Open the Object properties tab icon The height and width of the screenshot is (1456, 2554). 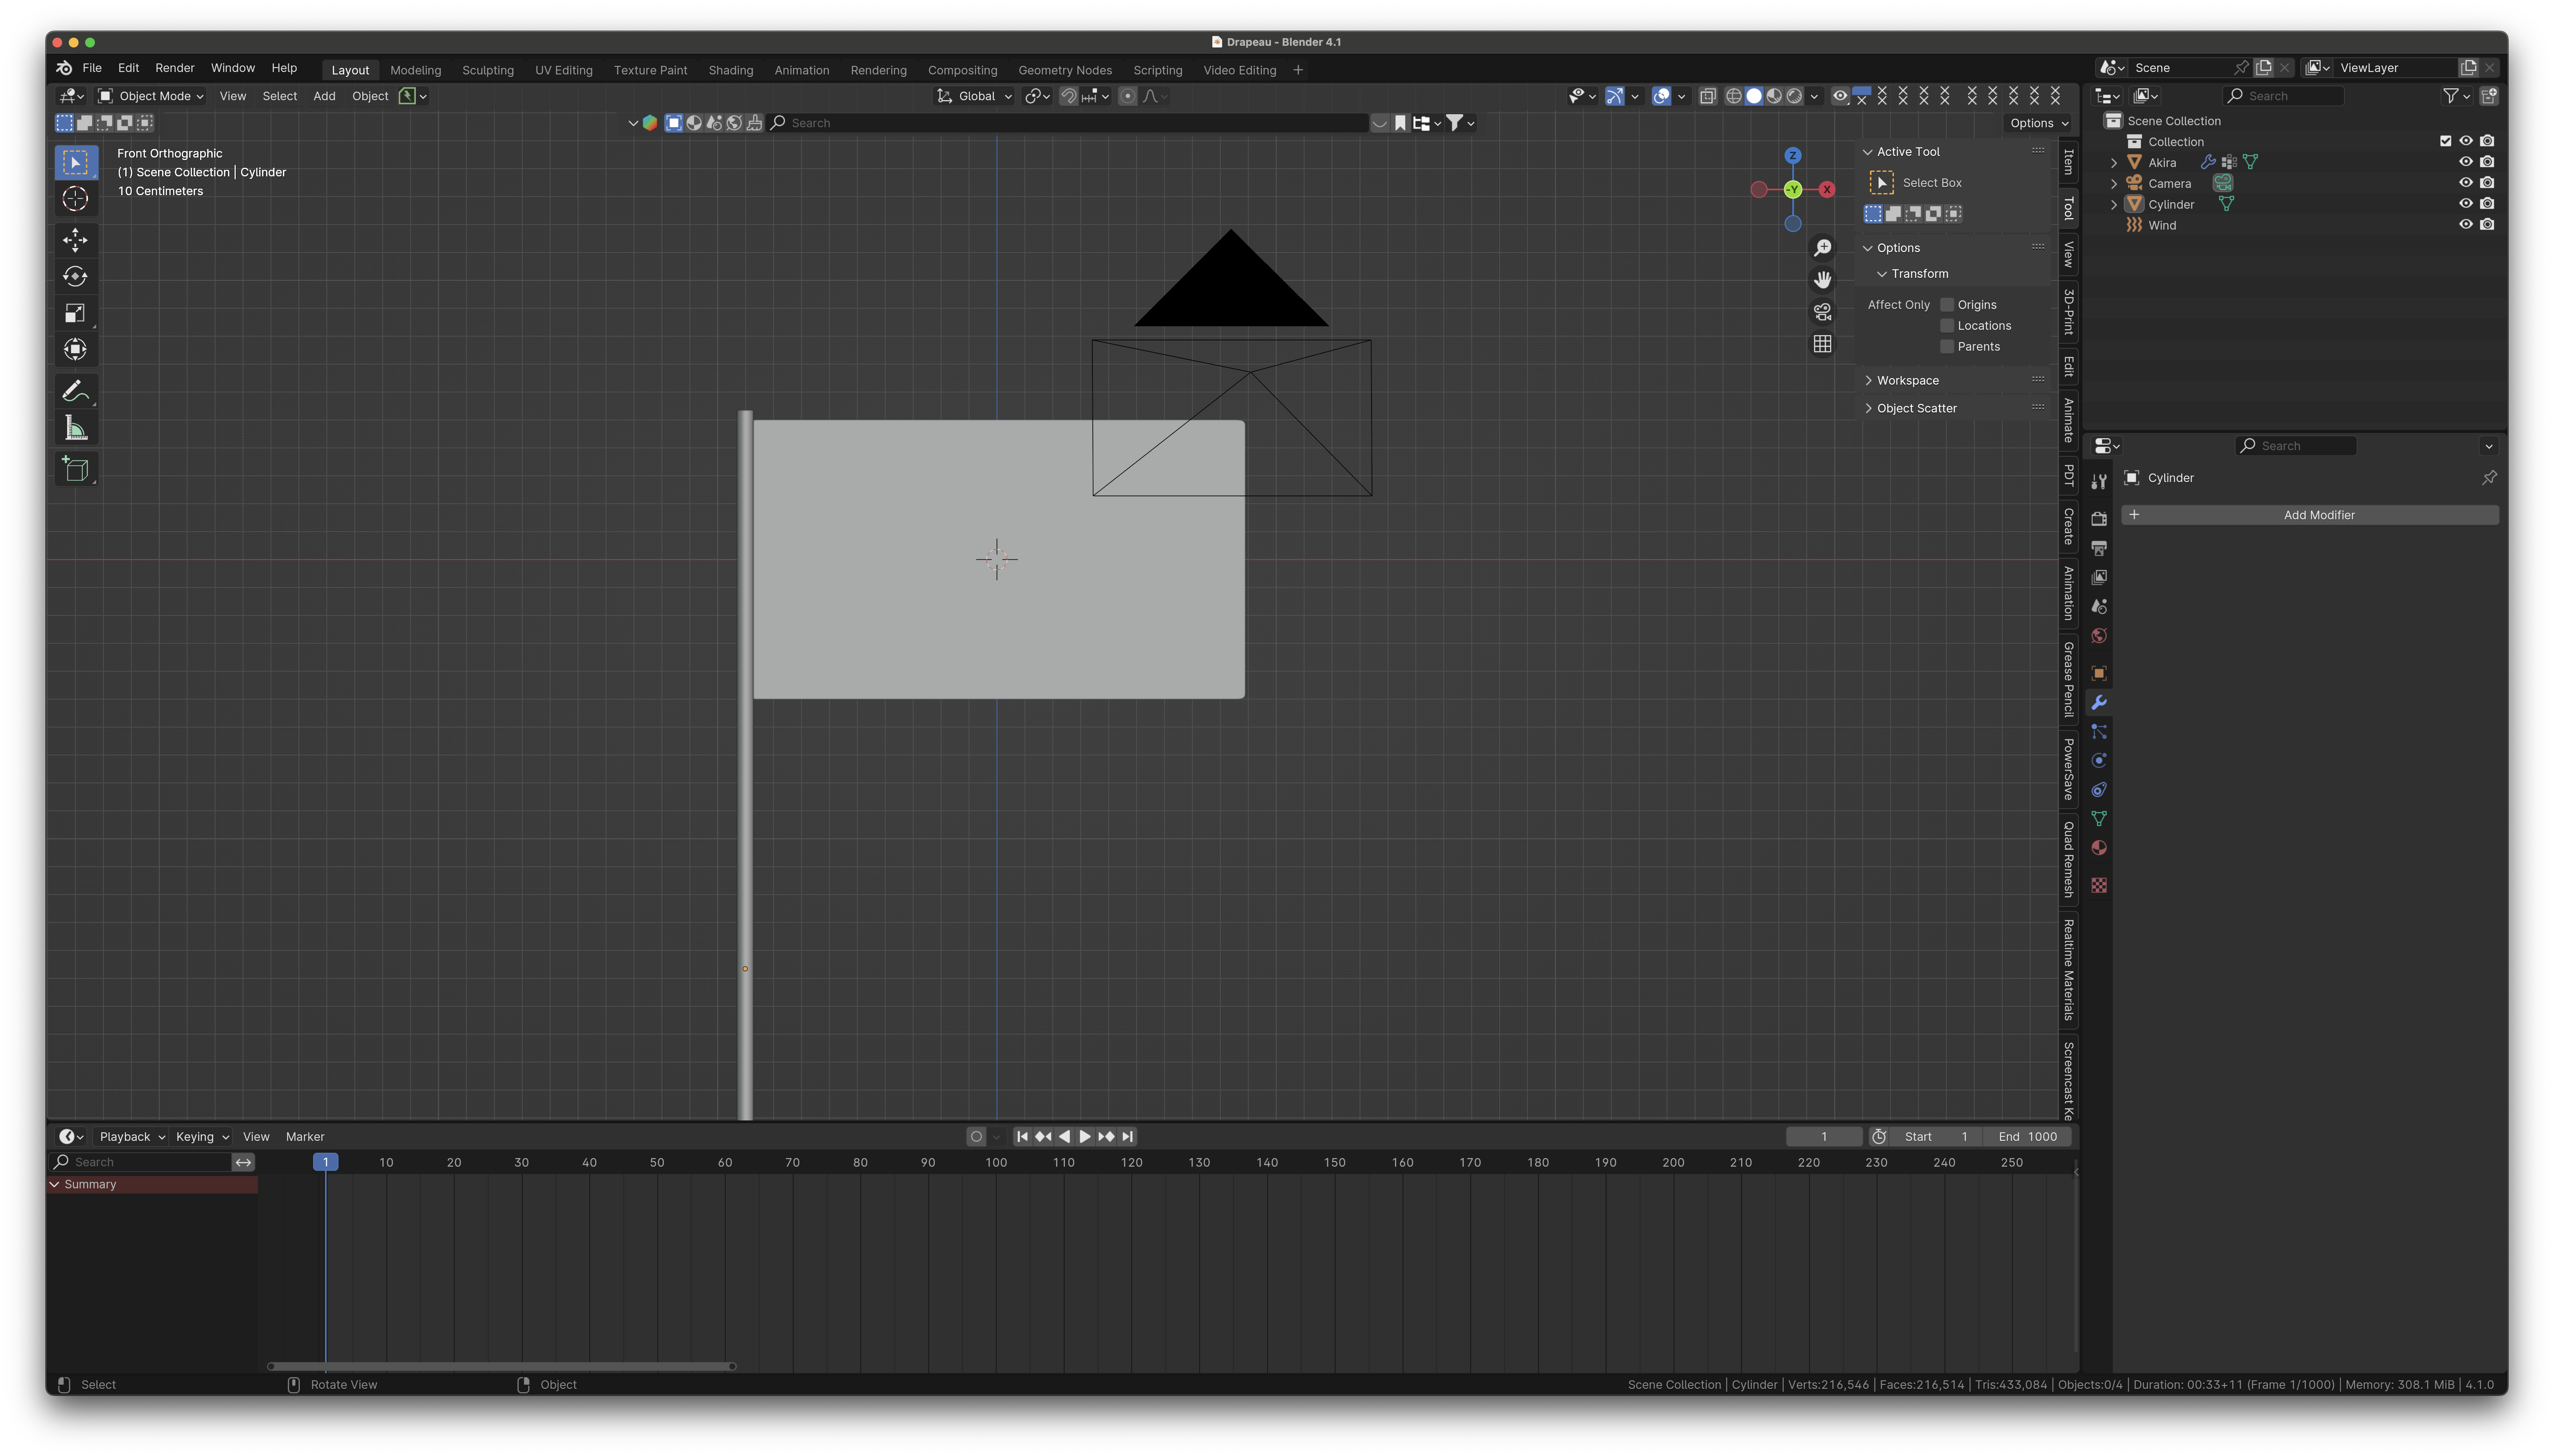pos(2099,673)
